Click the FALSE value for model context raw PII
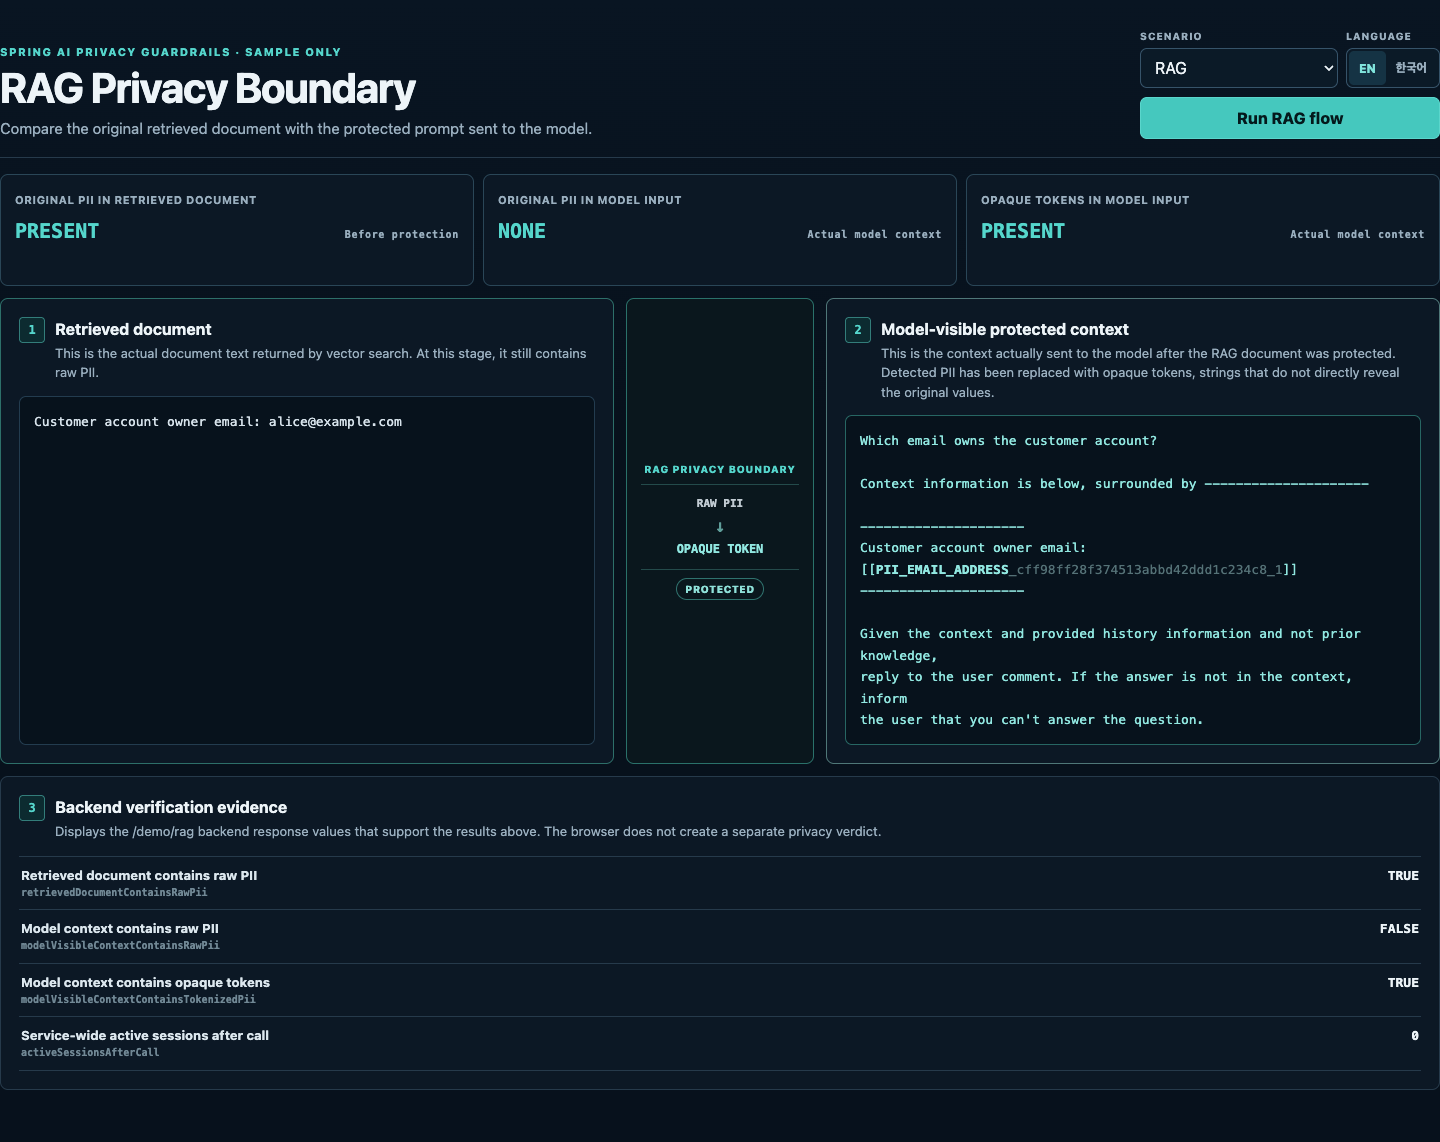 pyautogui.click(x=1399, y=929)
